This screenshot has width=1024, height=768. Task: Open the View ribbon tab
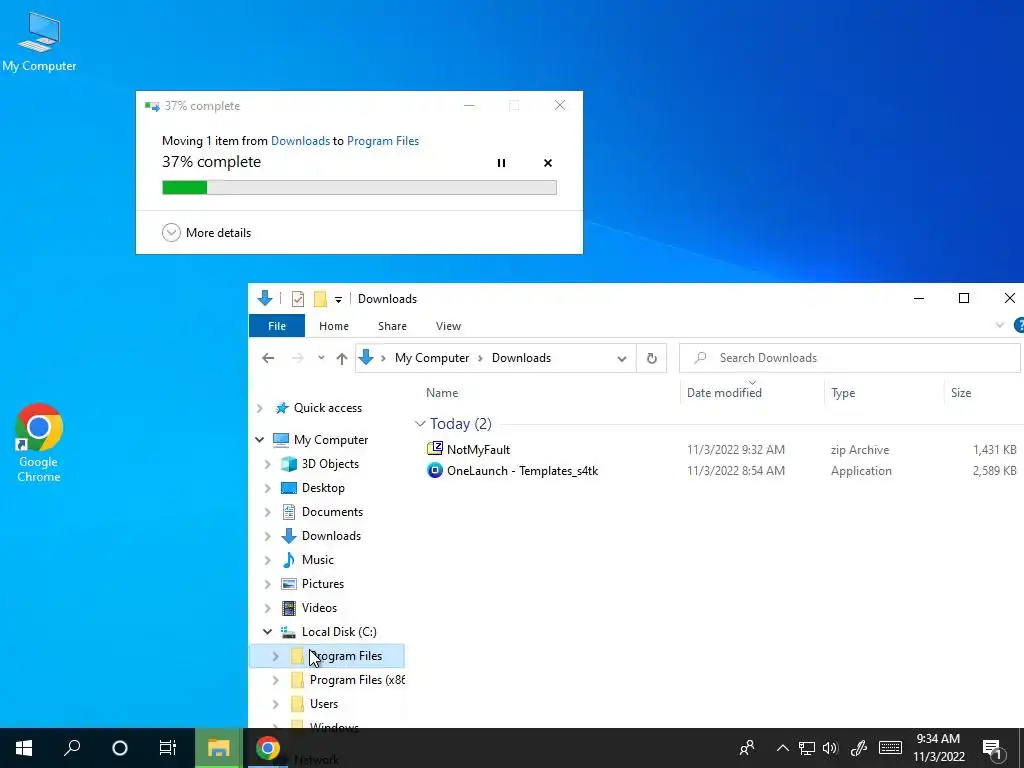click(448, 326)
